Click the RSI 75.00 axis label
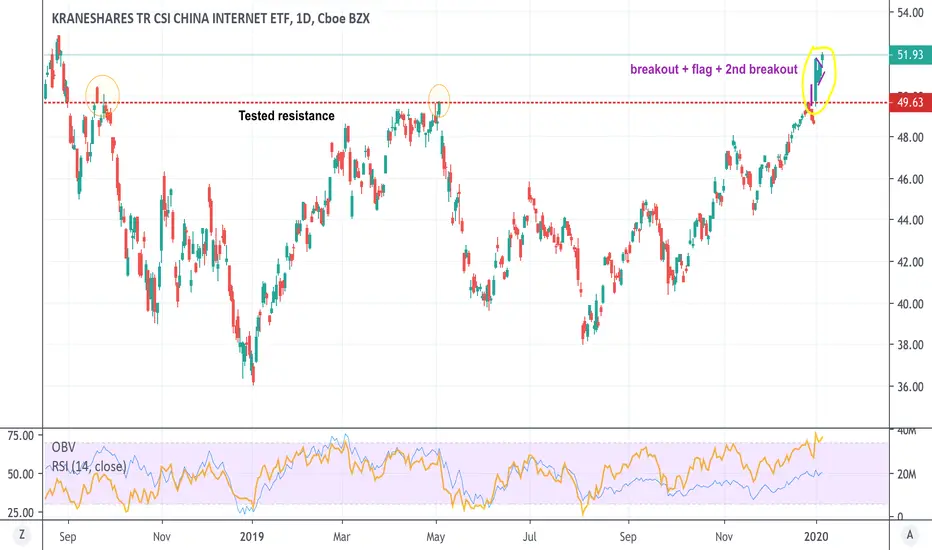Viewport: 932px width, 550px height. tap(21, 436)
